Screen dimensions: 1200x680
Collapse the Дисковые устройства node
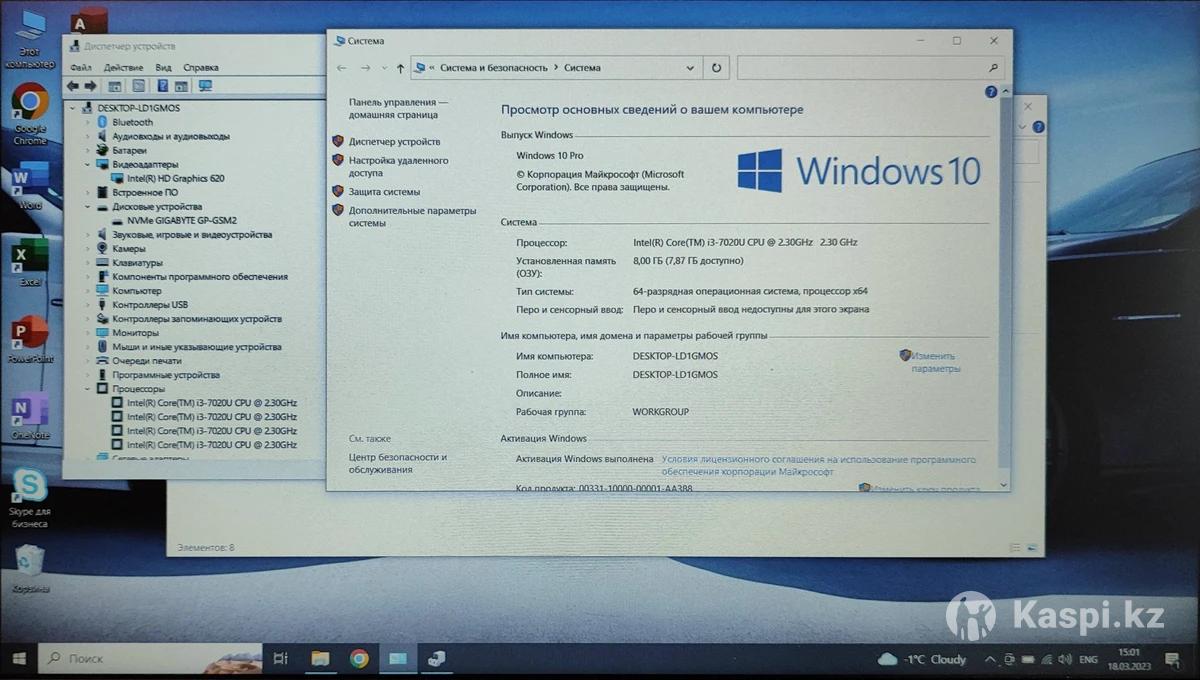click(x=88, y=206)
